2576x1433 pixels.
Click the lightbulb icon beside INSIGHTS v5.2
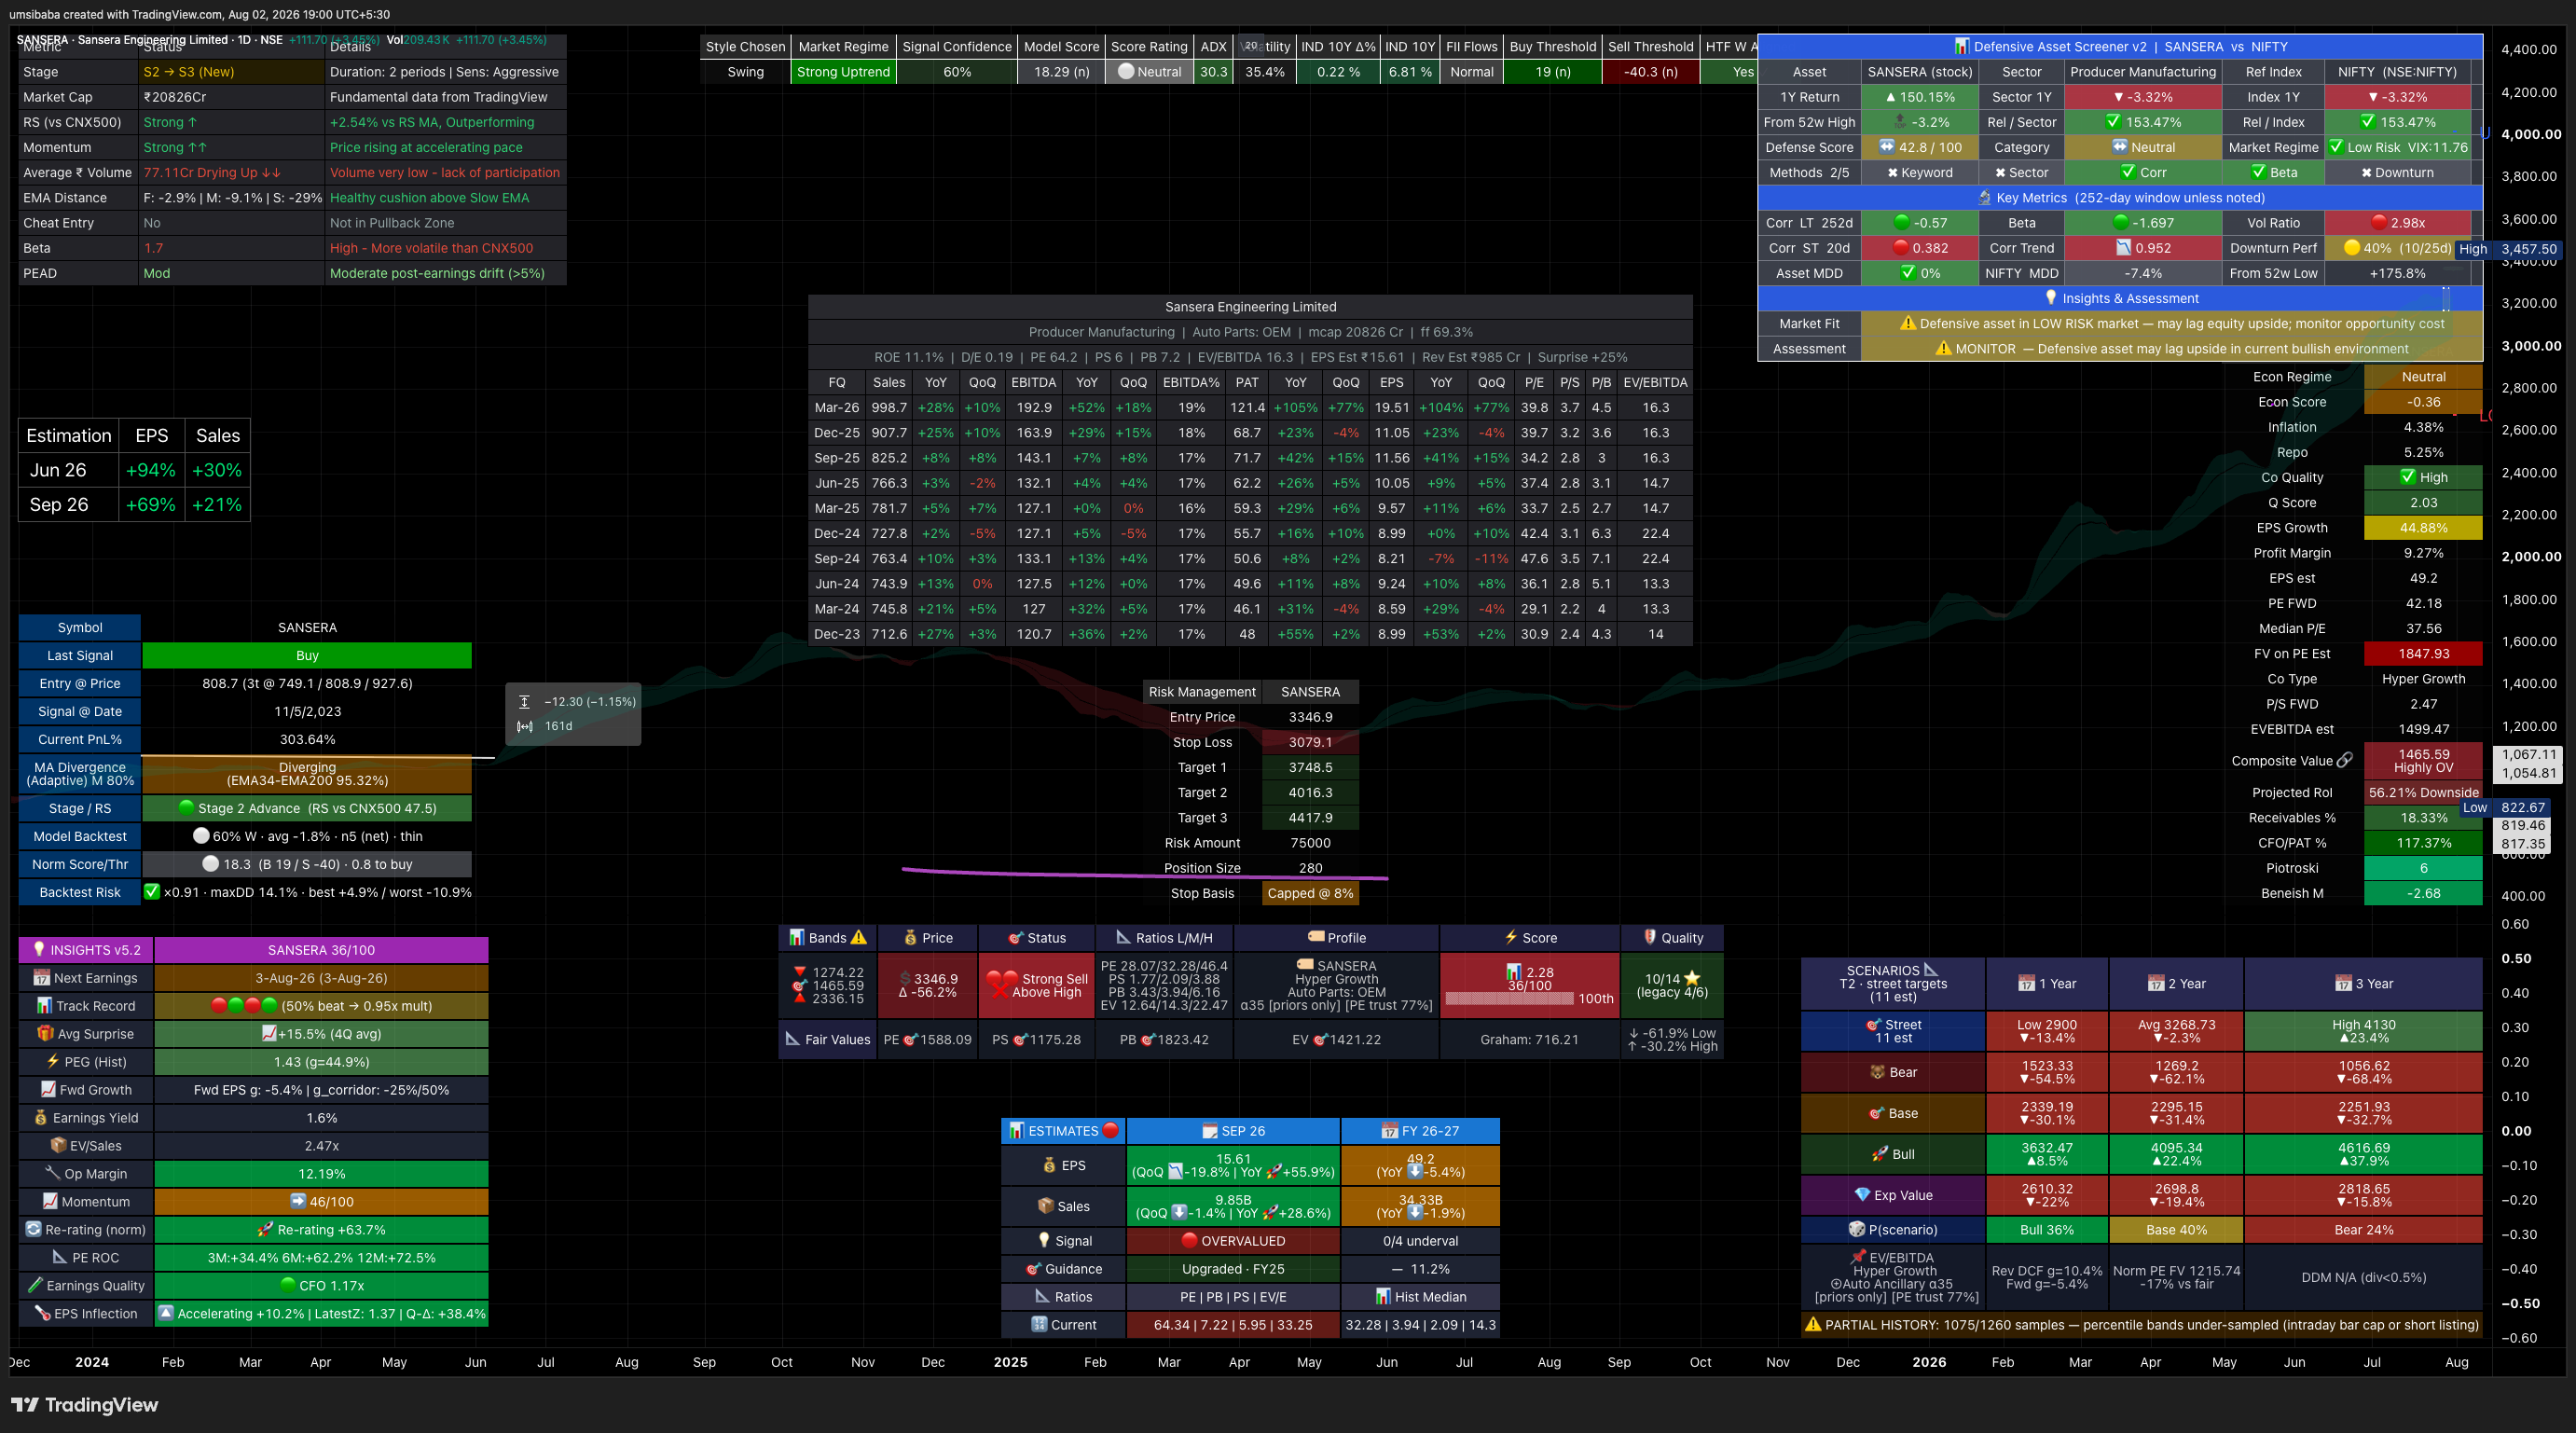(39, 949)
